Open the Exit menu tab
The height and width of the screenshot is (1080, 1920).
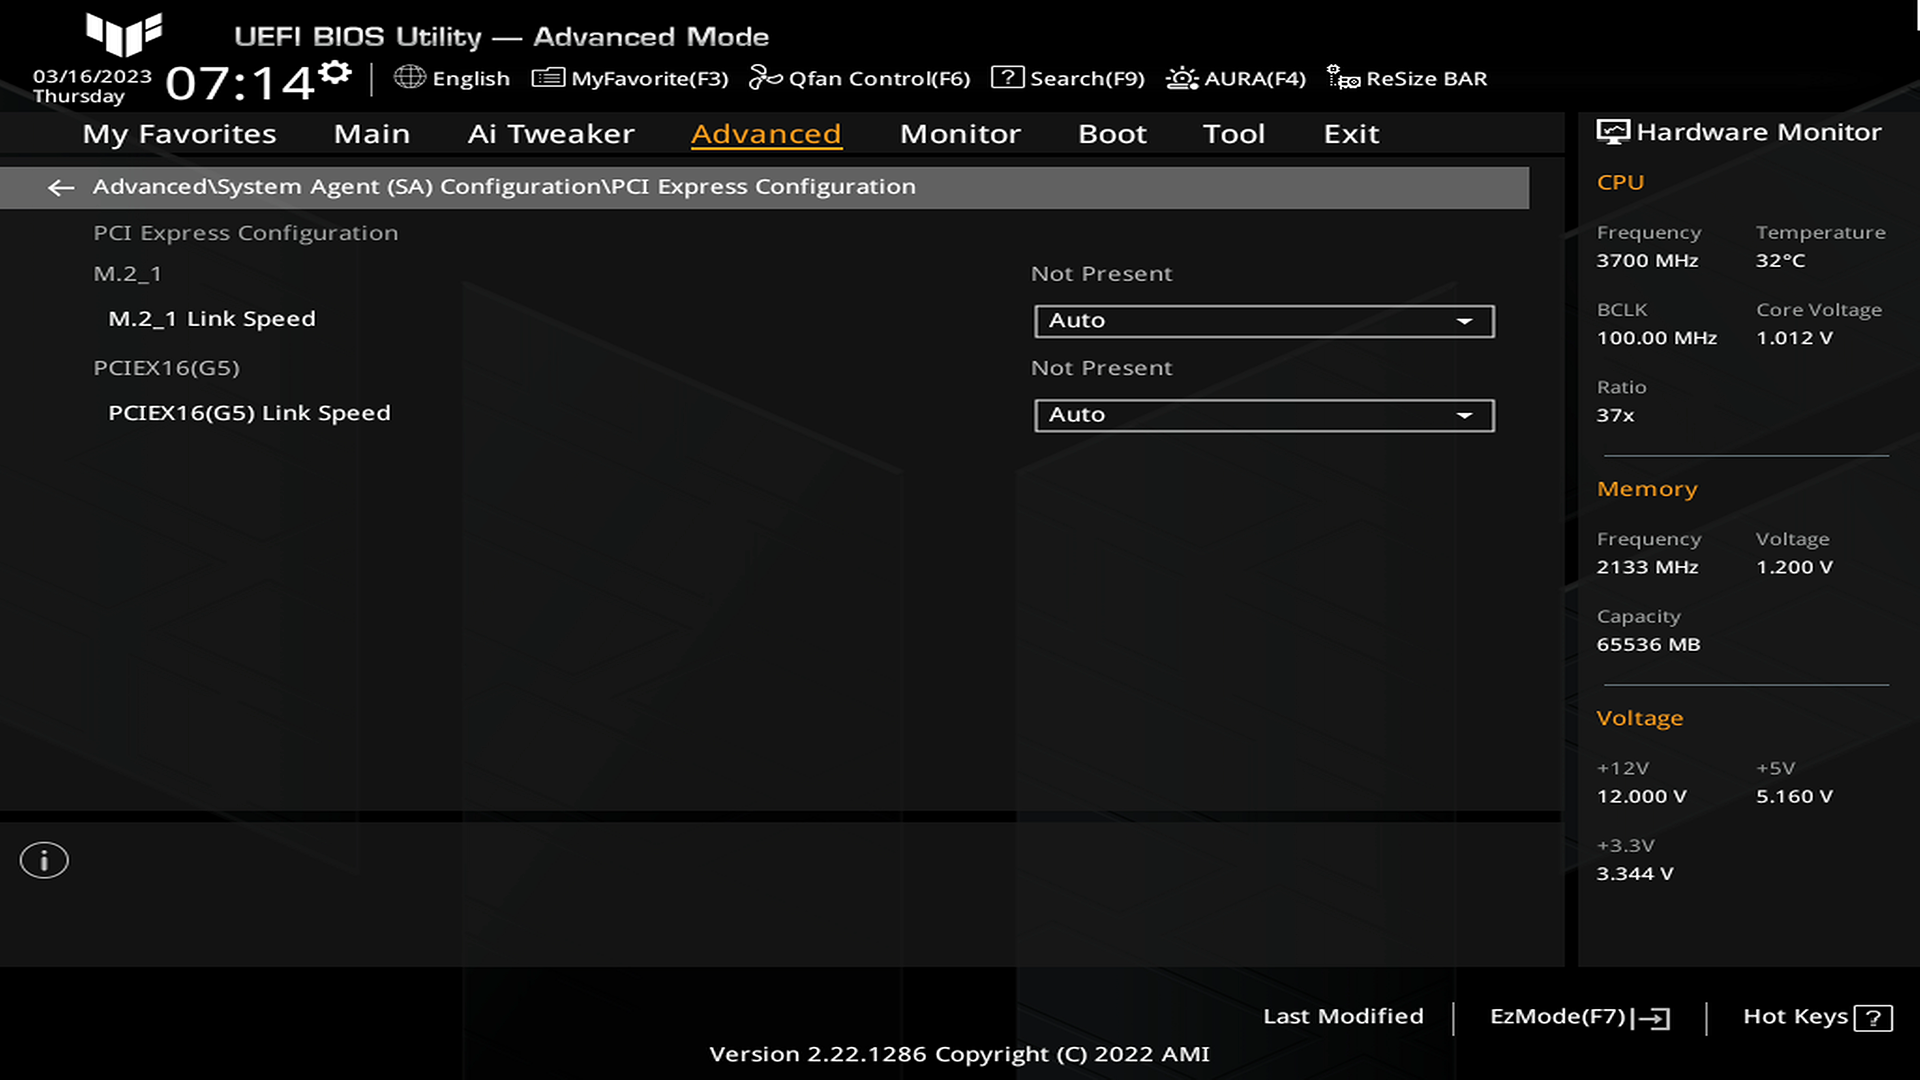click(1350, 134)
